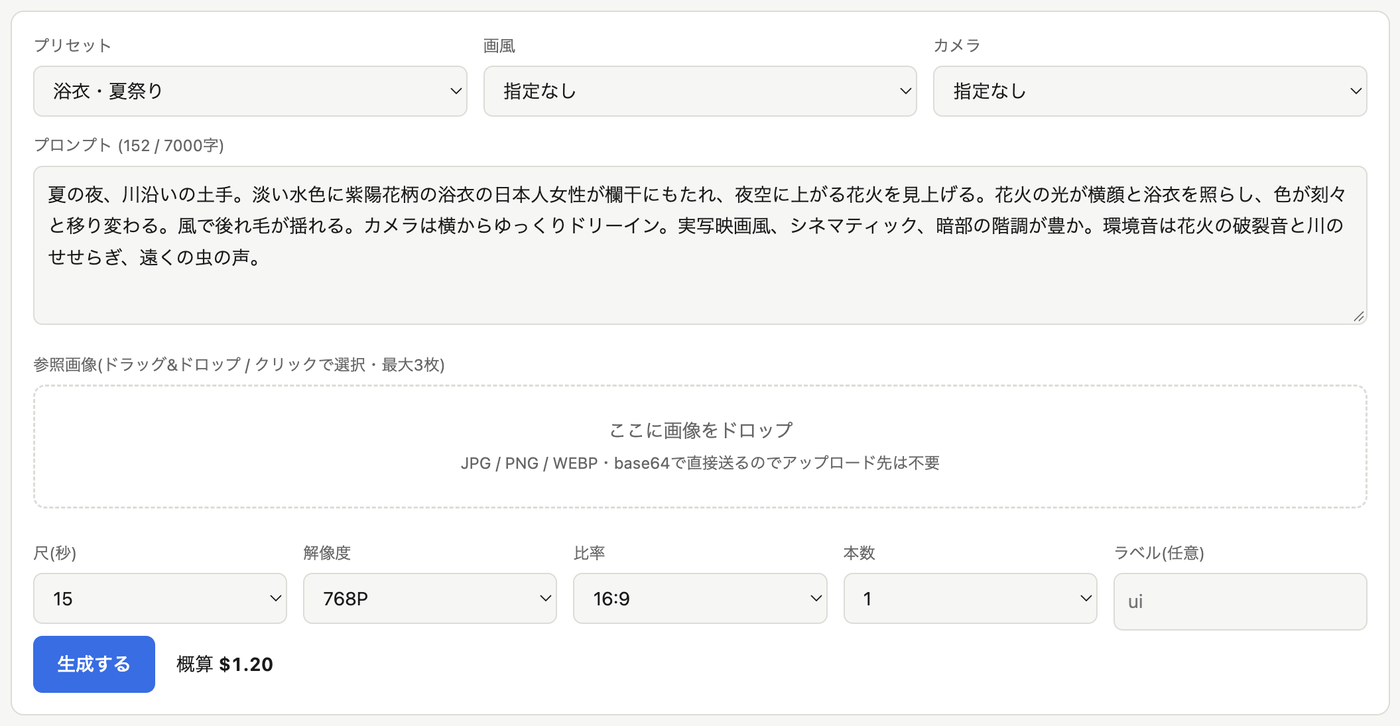Click the プロンプト (152 / 7000字) label
The image size is (1400, 726).
129,145
